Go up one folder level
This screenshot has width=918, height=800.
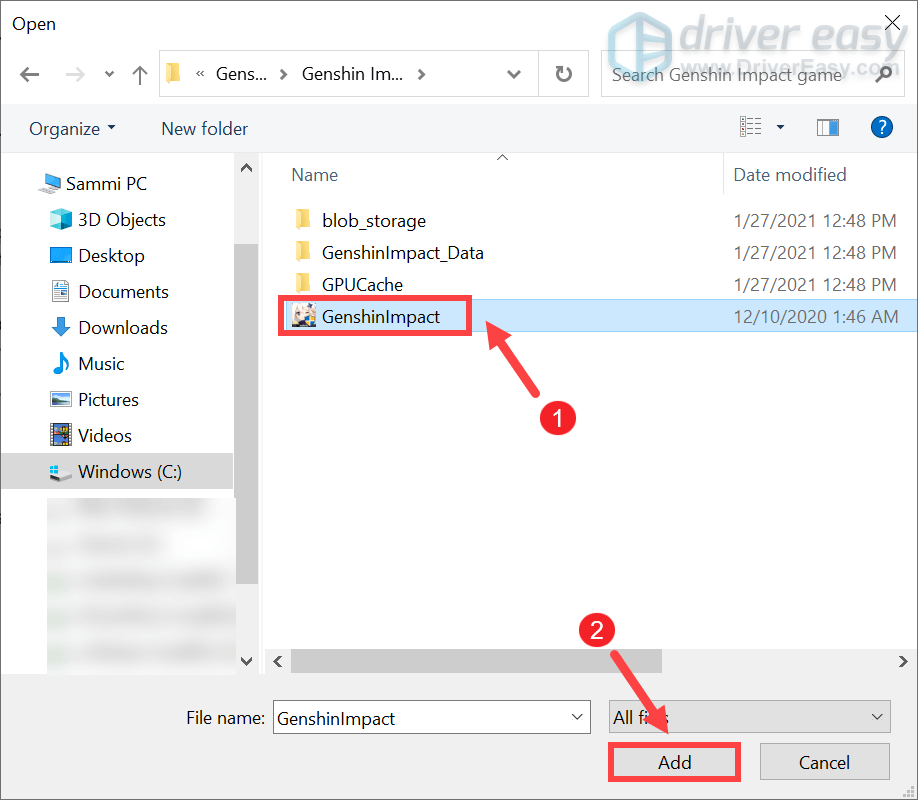tap(139, 74)
